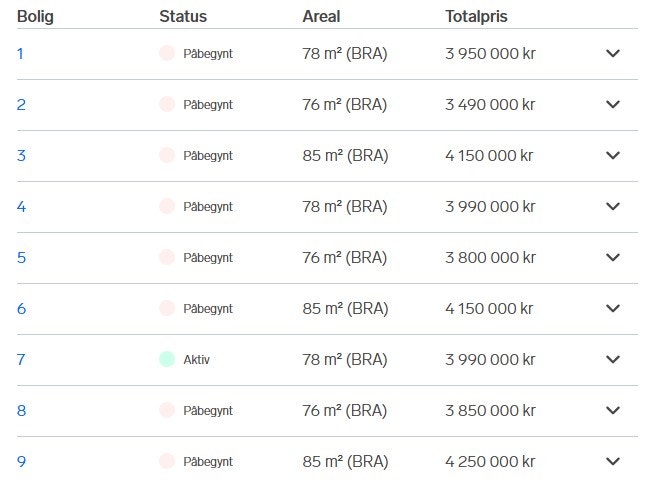The height and width of the screenshot is (492, 659).
Task: Go to unit 7 link
Action: (21, 360)
